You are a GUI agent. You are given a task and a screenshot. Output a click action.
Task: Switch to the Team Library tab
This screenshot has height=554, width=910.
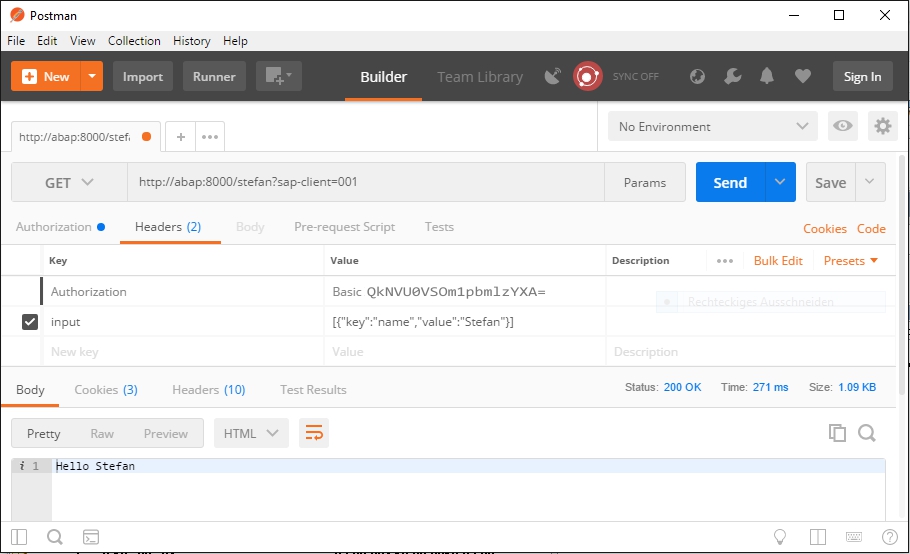click(x=480, y=77)
